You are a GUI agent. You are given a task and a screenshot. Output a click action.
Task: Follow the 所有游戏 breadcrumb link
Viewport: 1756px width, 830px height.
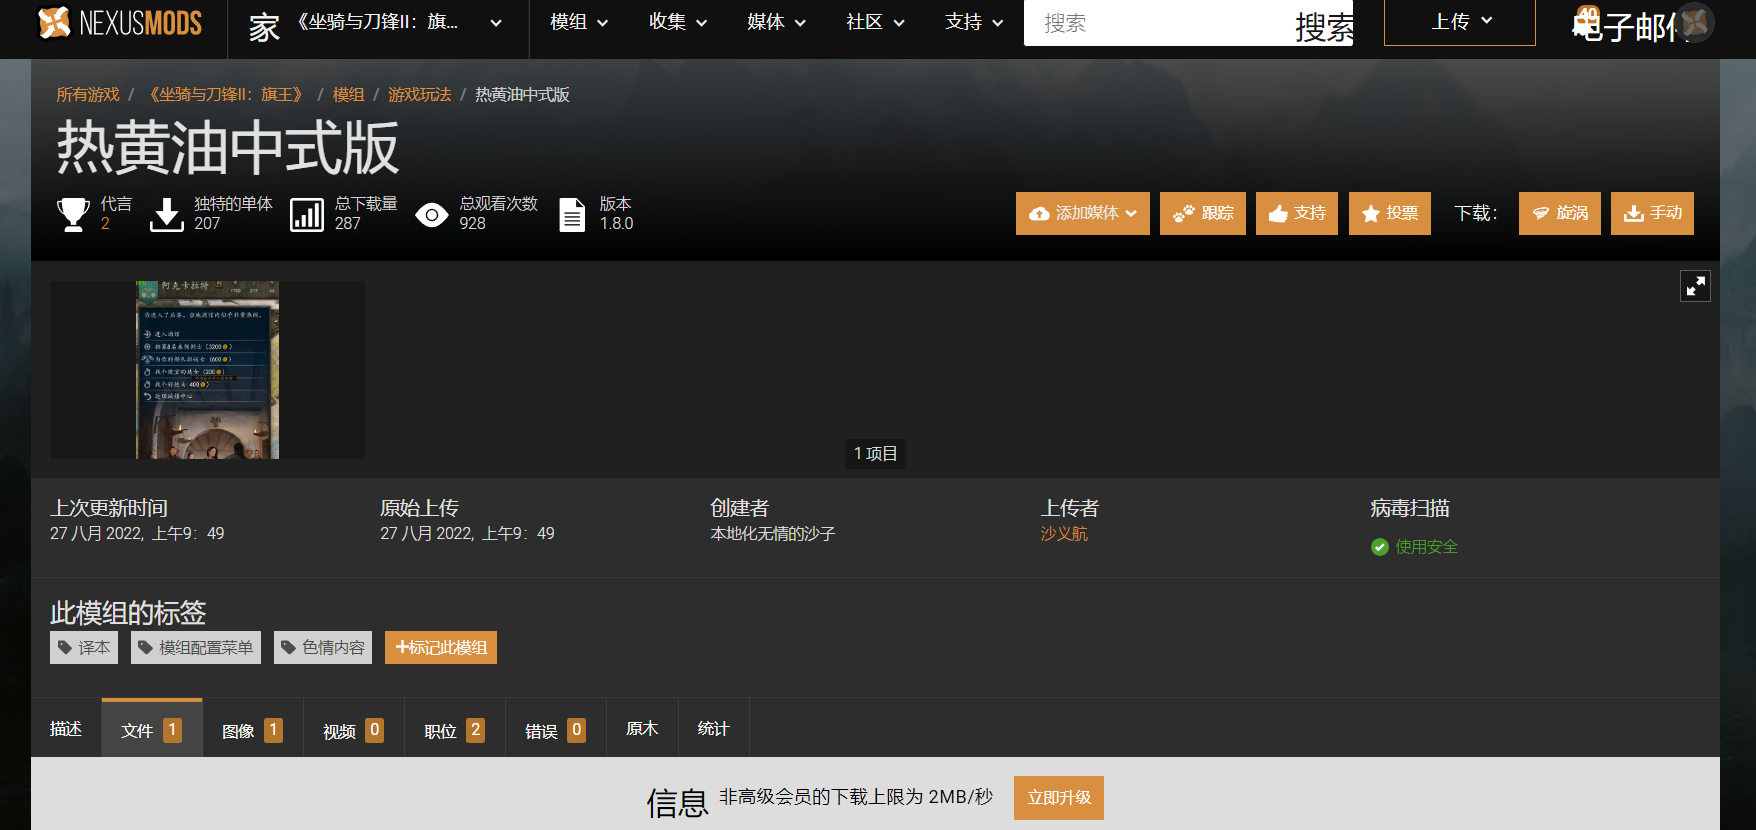click(88, 94)
